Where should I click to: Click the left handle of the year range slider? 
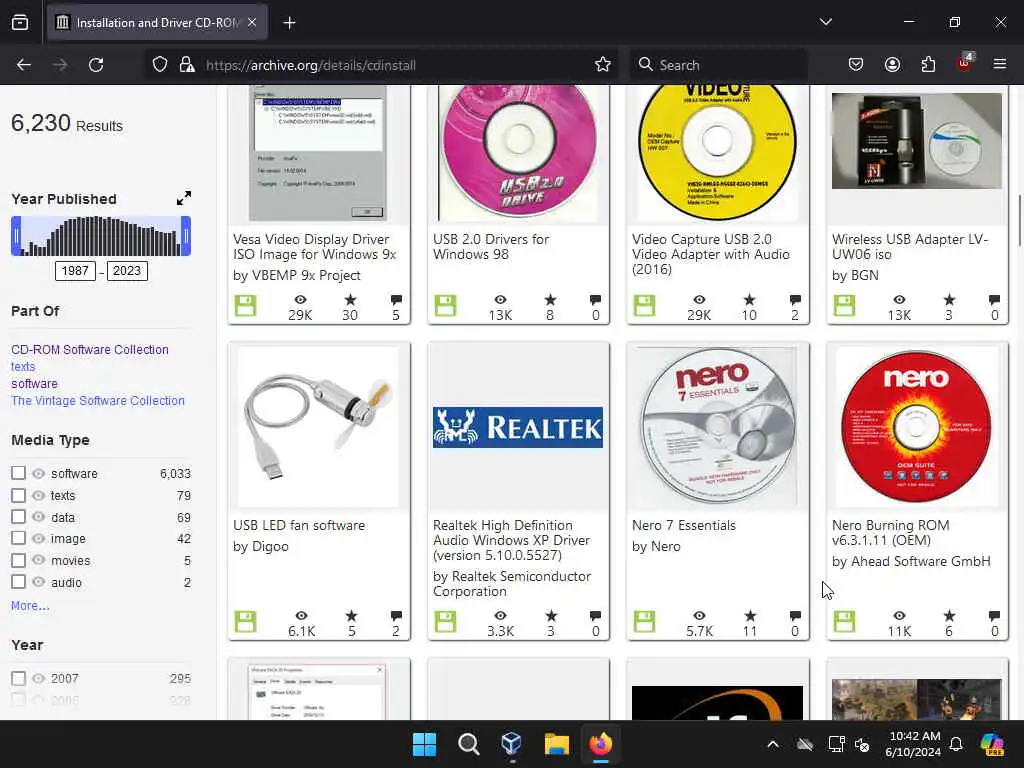pyautogui.click(x=16, y=236)
